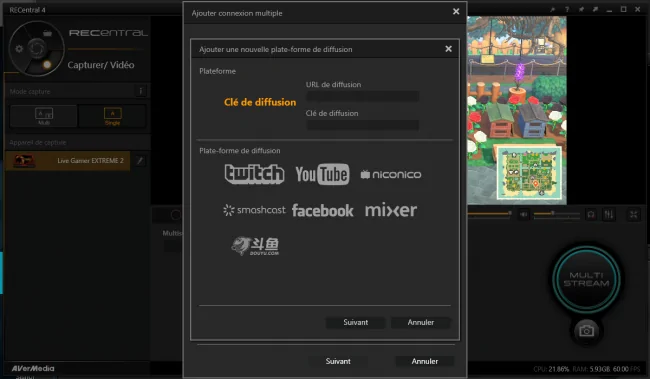This screenshot has height=379, width=650.
Task: Adjust the audio volume slider
Action: pyautogui.click(x=557, y=214)
